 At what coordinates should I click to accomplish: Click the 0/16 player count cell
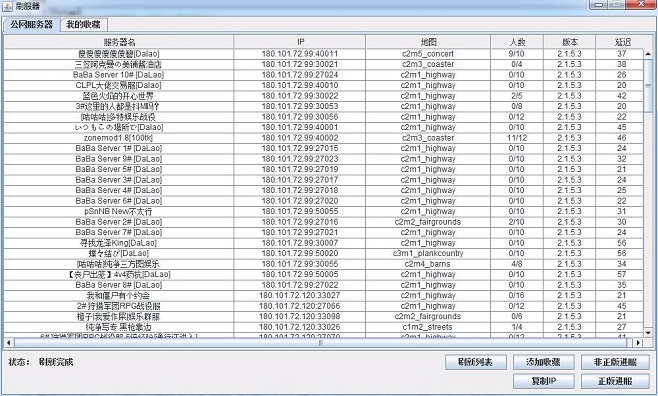coord(517,295)
